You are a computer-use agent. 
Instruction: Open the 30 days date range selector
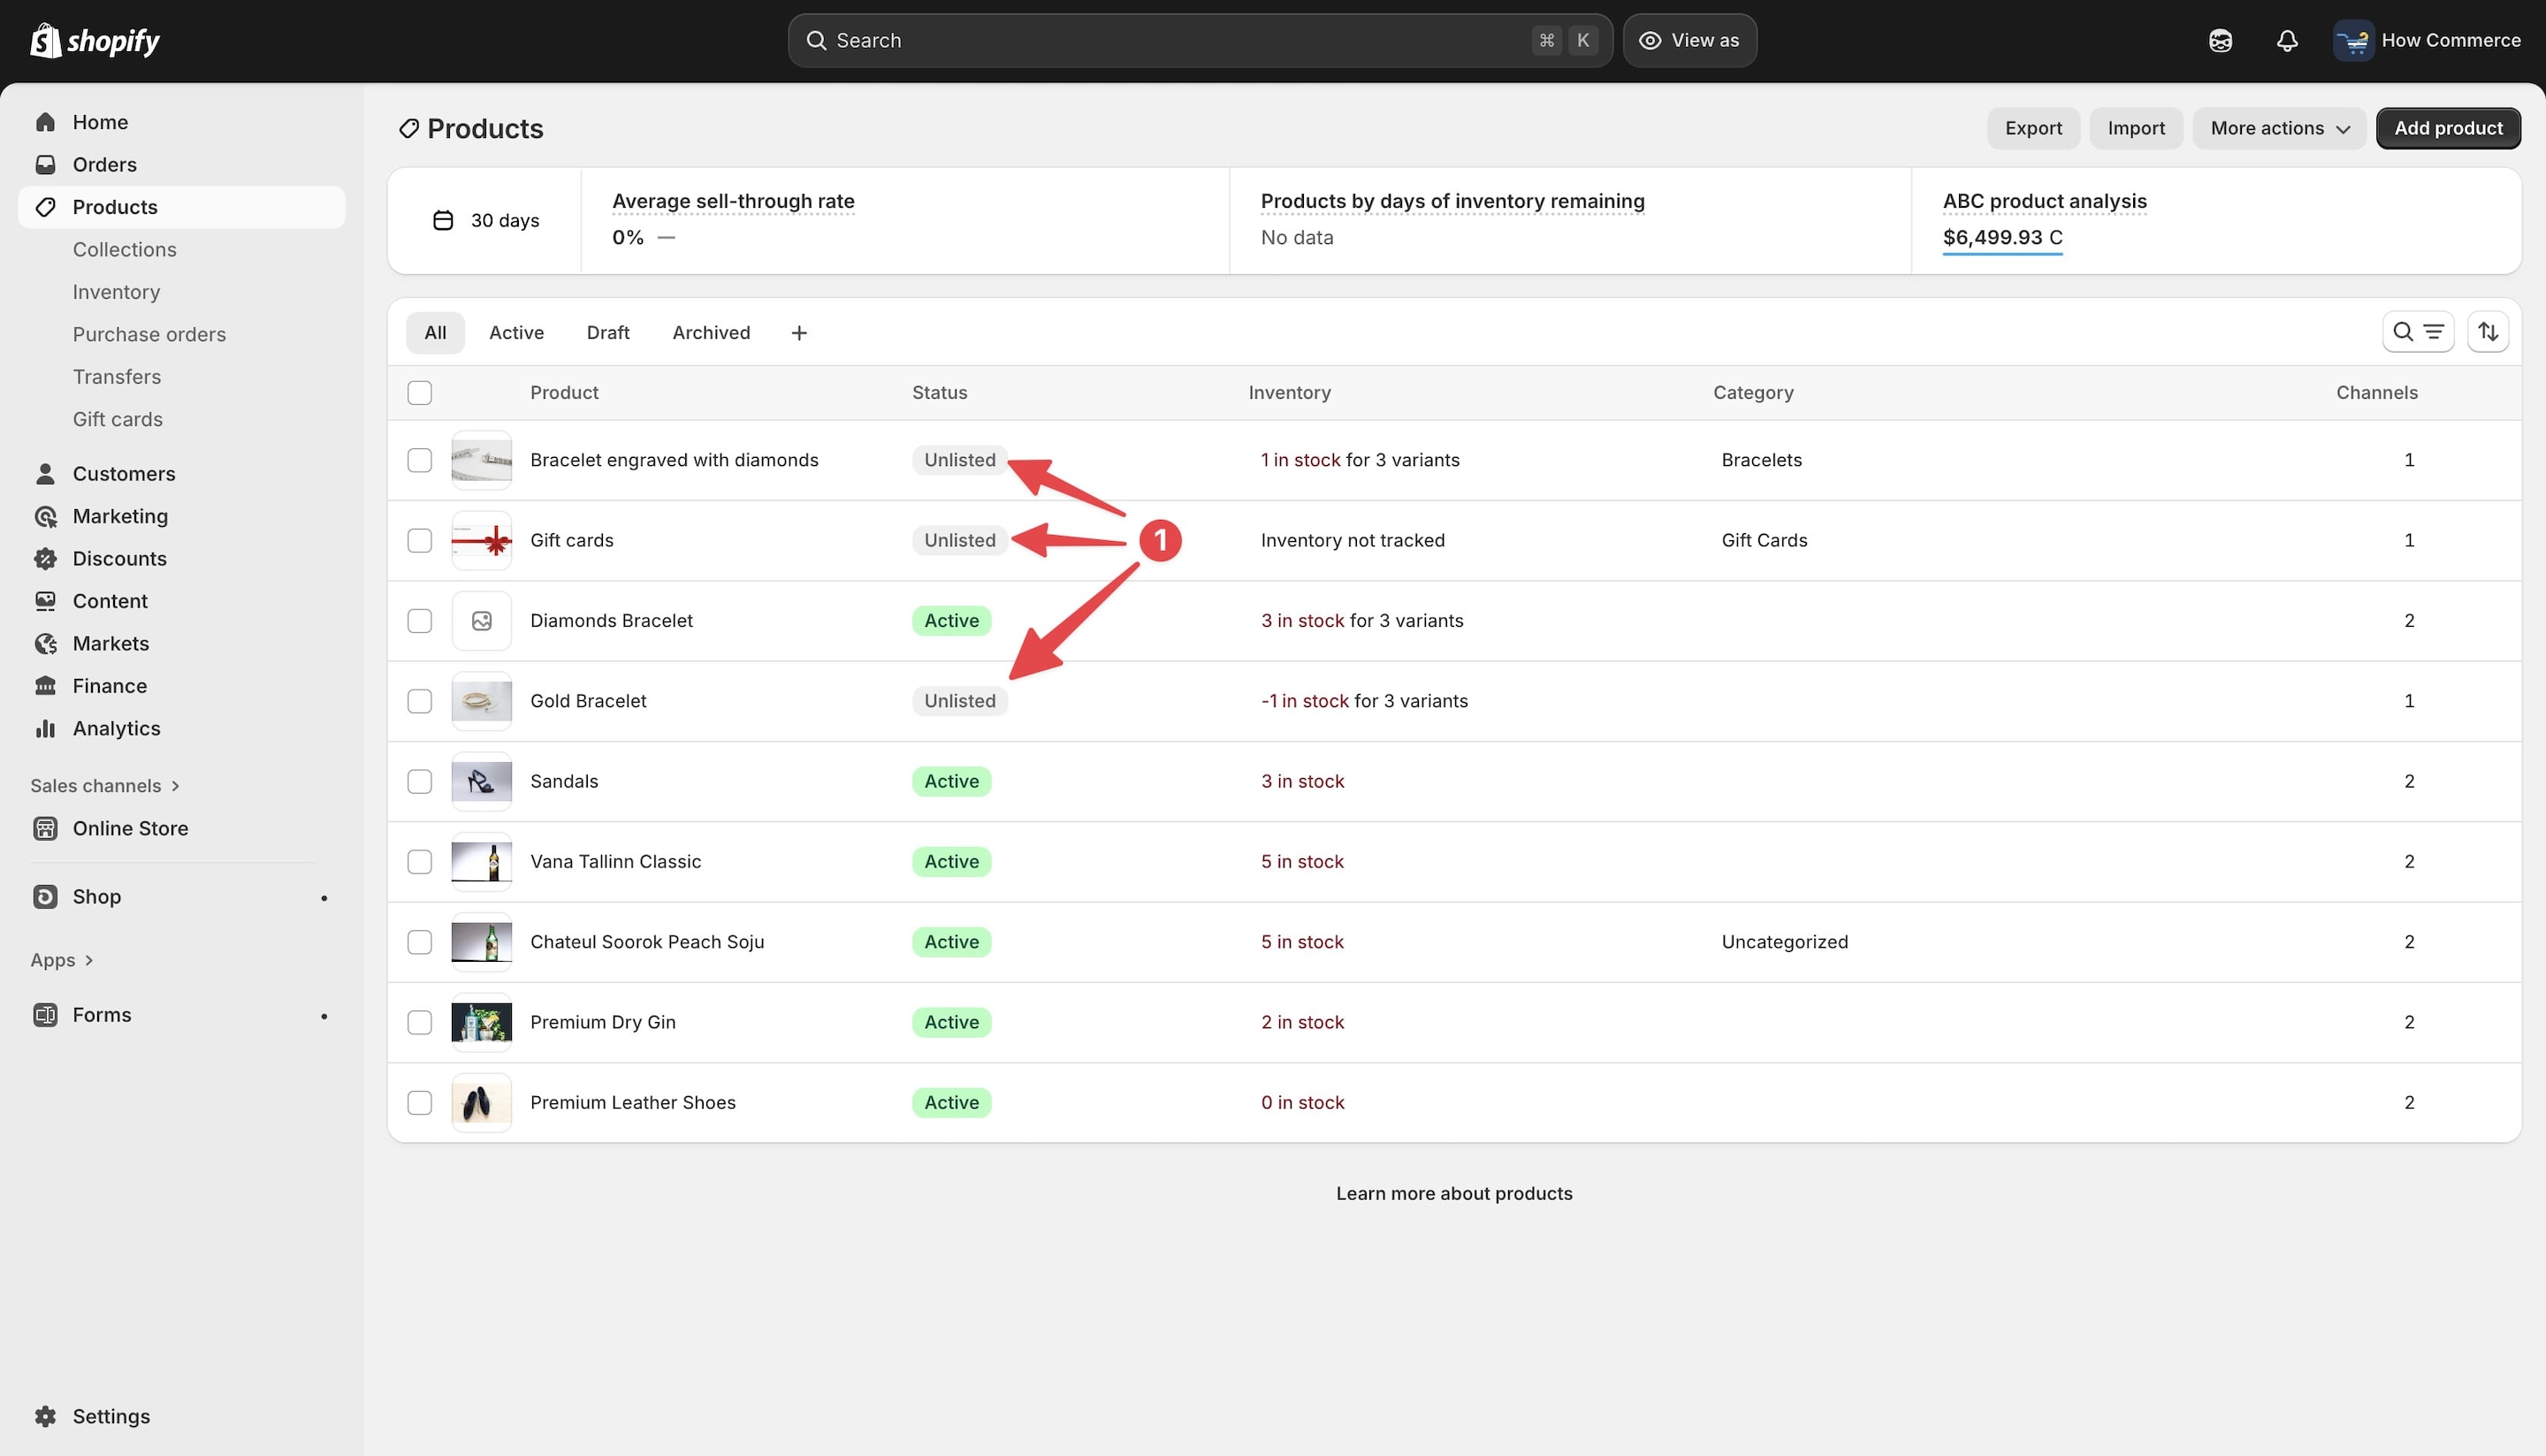(486, 221)
